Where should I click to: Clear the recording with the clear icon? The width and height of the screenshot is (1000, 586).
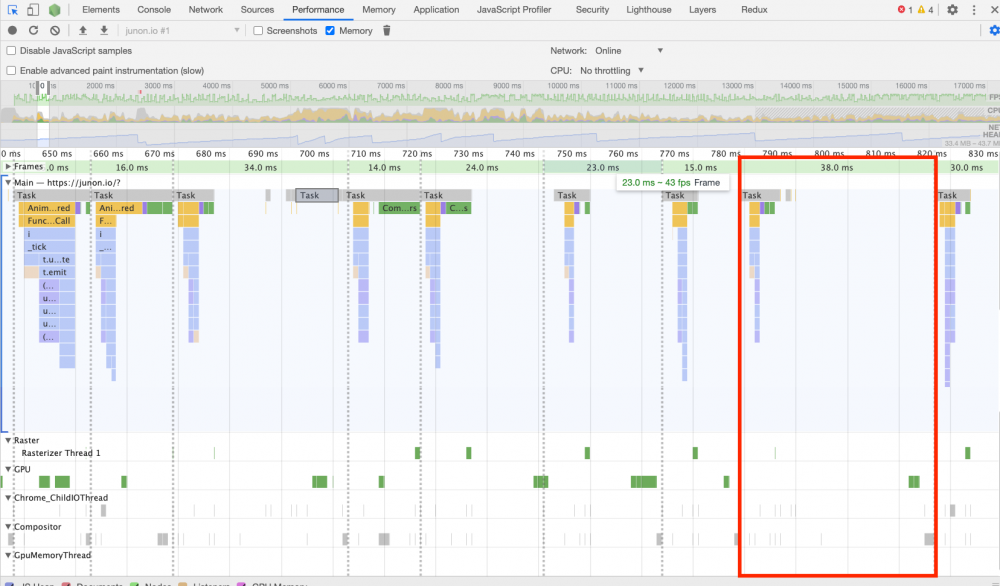[x=55, y=30]
